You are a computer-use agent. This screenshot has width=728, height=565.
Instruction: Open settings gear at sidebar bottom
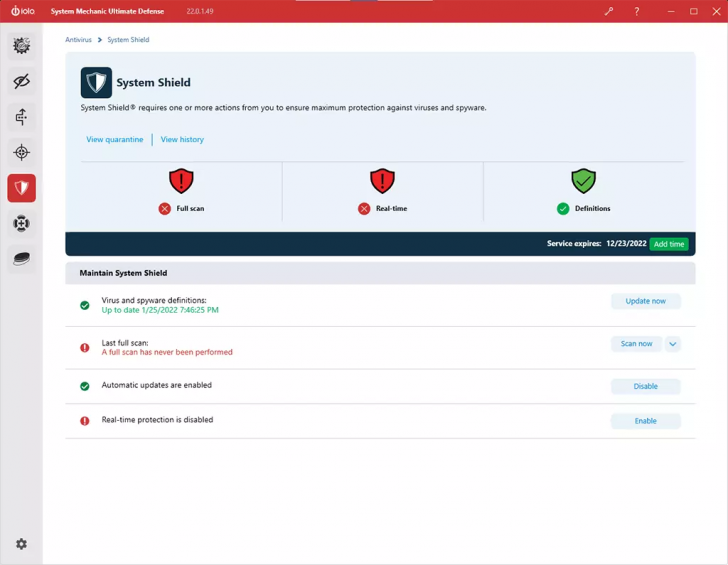[x=21, y=544]
